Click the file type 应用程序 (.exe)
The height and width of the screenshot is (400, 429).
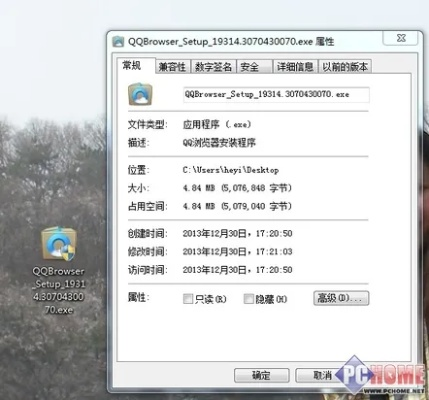point(217,125)
